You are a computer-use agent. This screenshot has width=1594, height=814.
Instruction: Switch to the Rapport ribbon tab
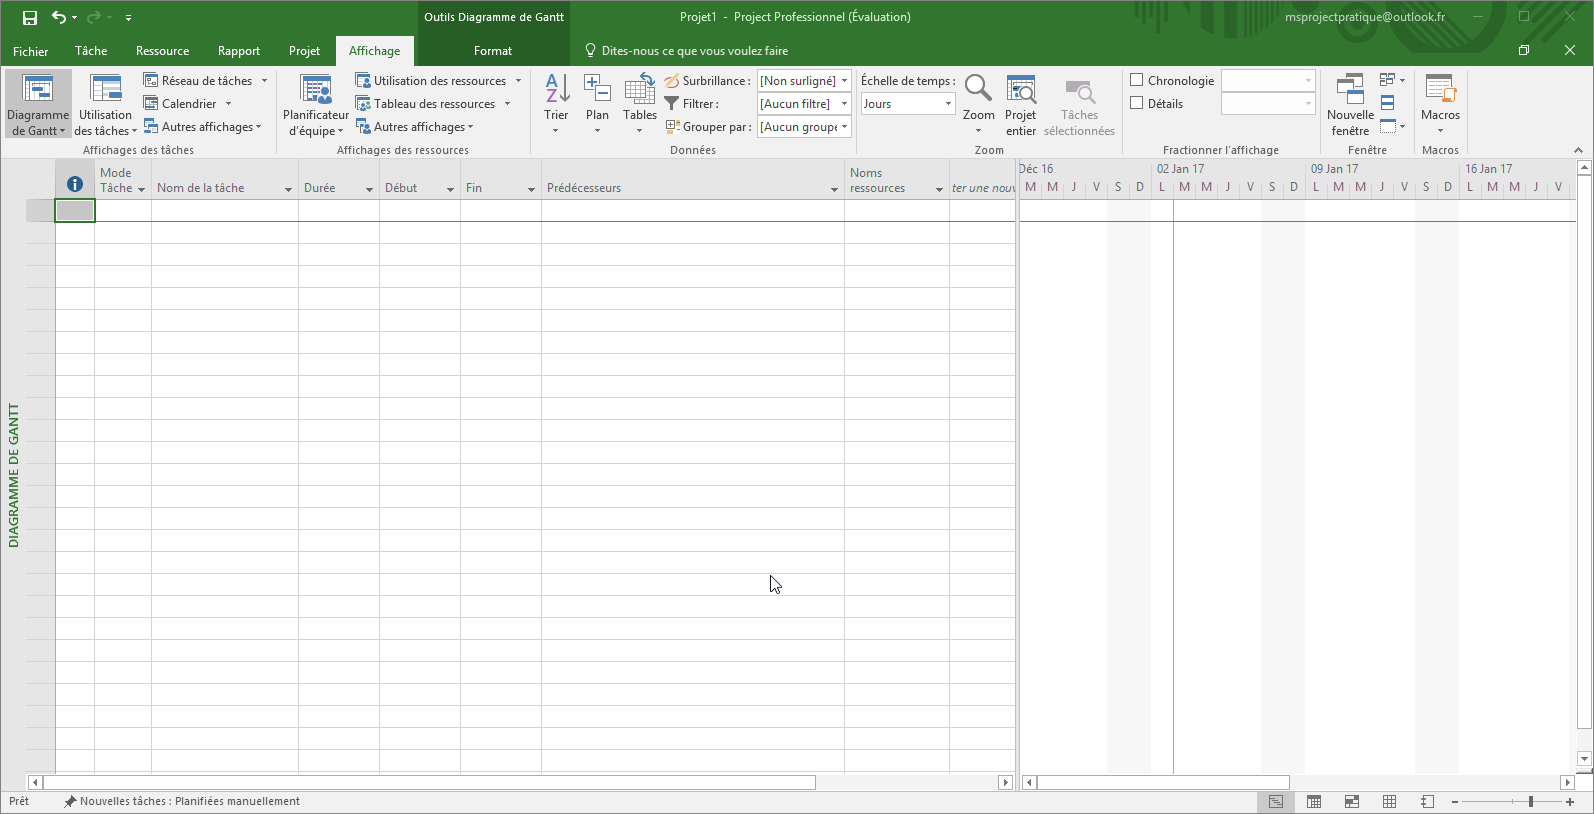(239, 51)
